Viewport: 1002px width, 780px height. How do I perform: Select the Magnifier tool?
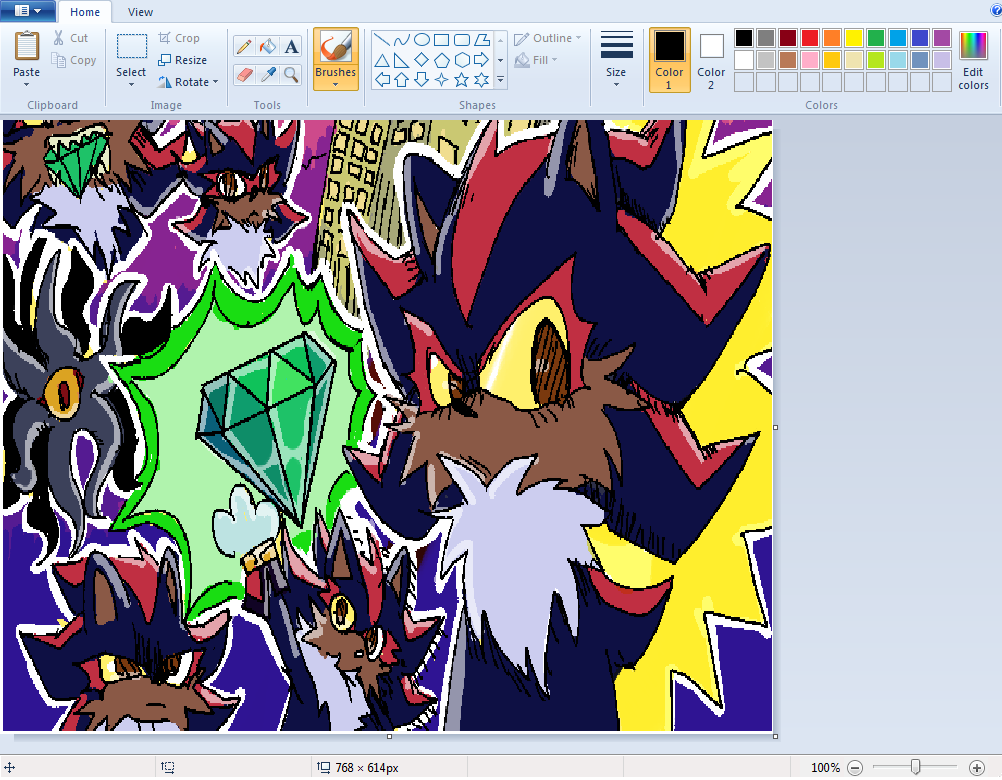[x=291, y=75]
